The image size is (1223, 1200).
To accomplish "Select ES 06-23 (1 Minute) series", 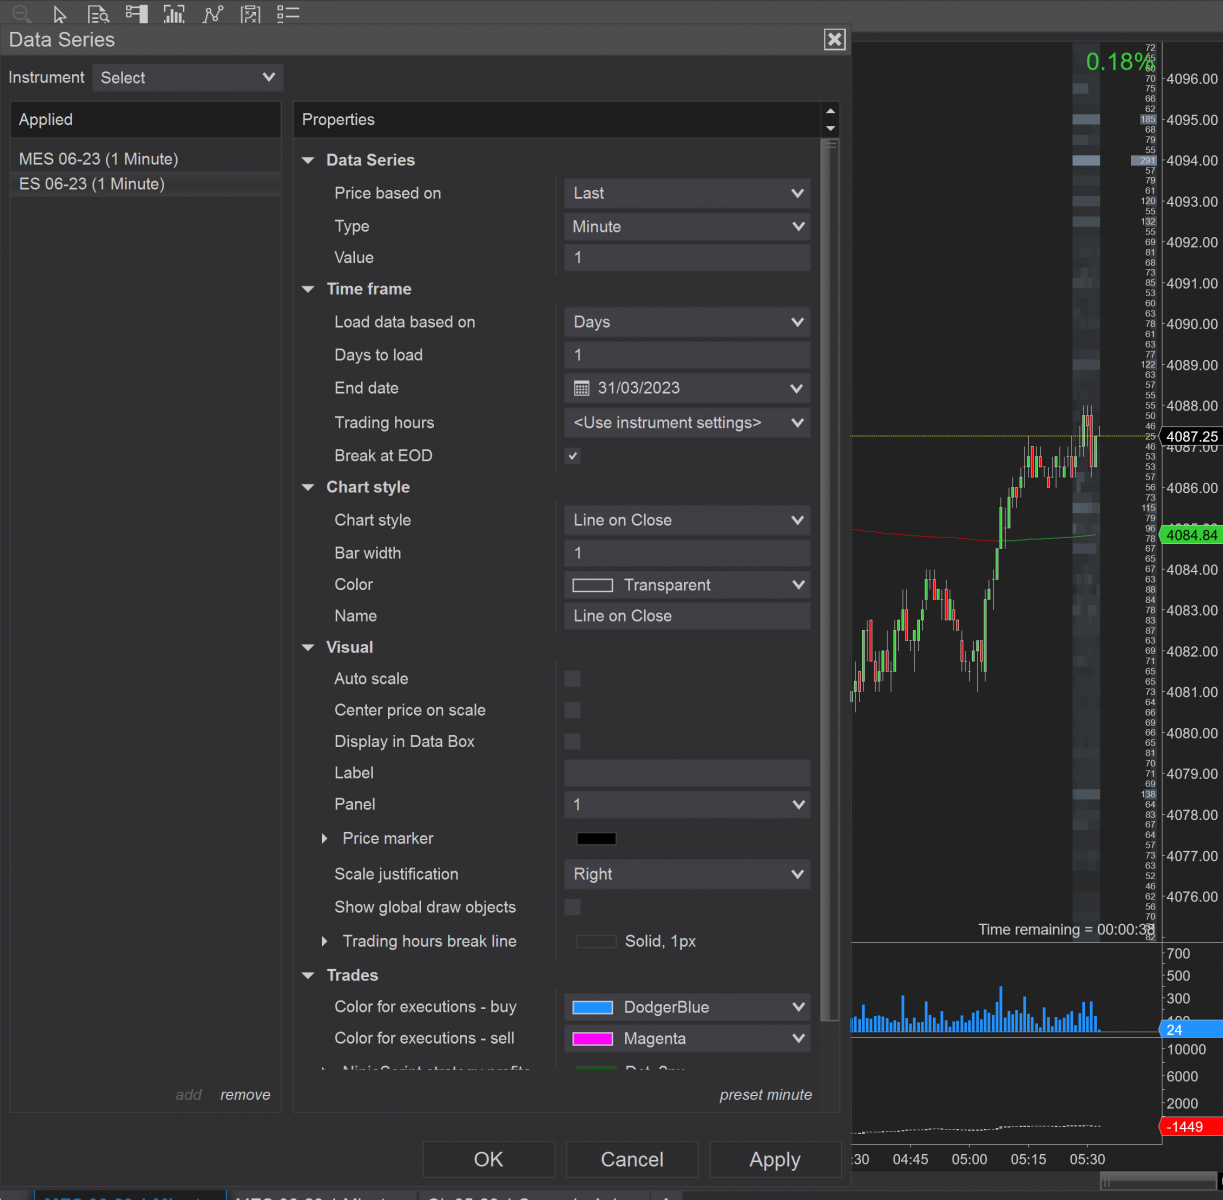I will tap(145, 184).
